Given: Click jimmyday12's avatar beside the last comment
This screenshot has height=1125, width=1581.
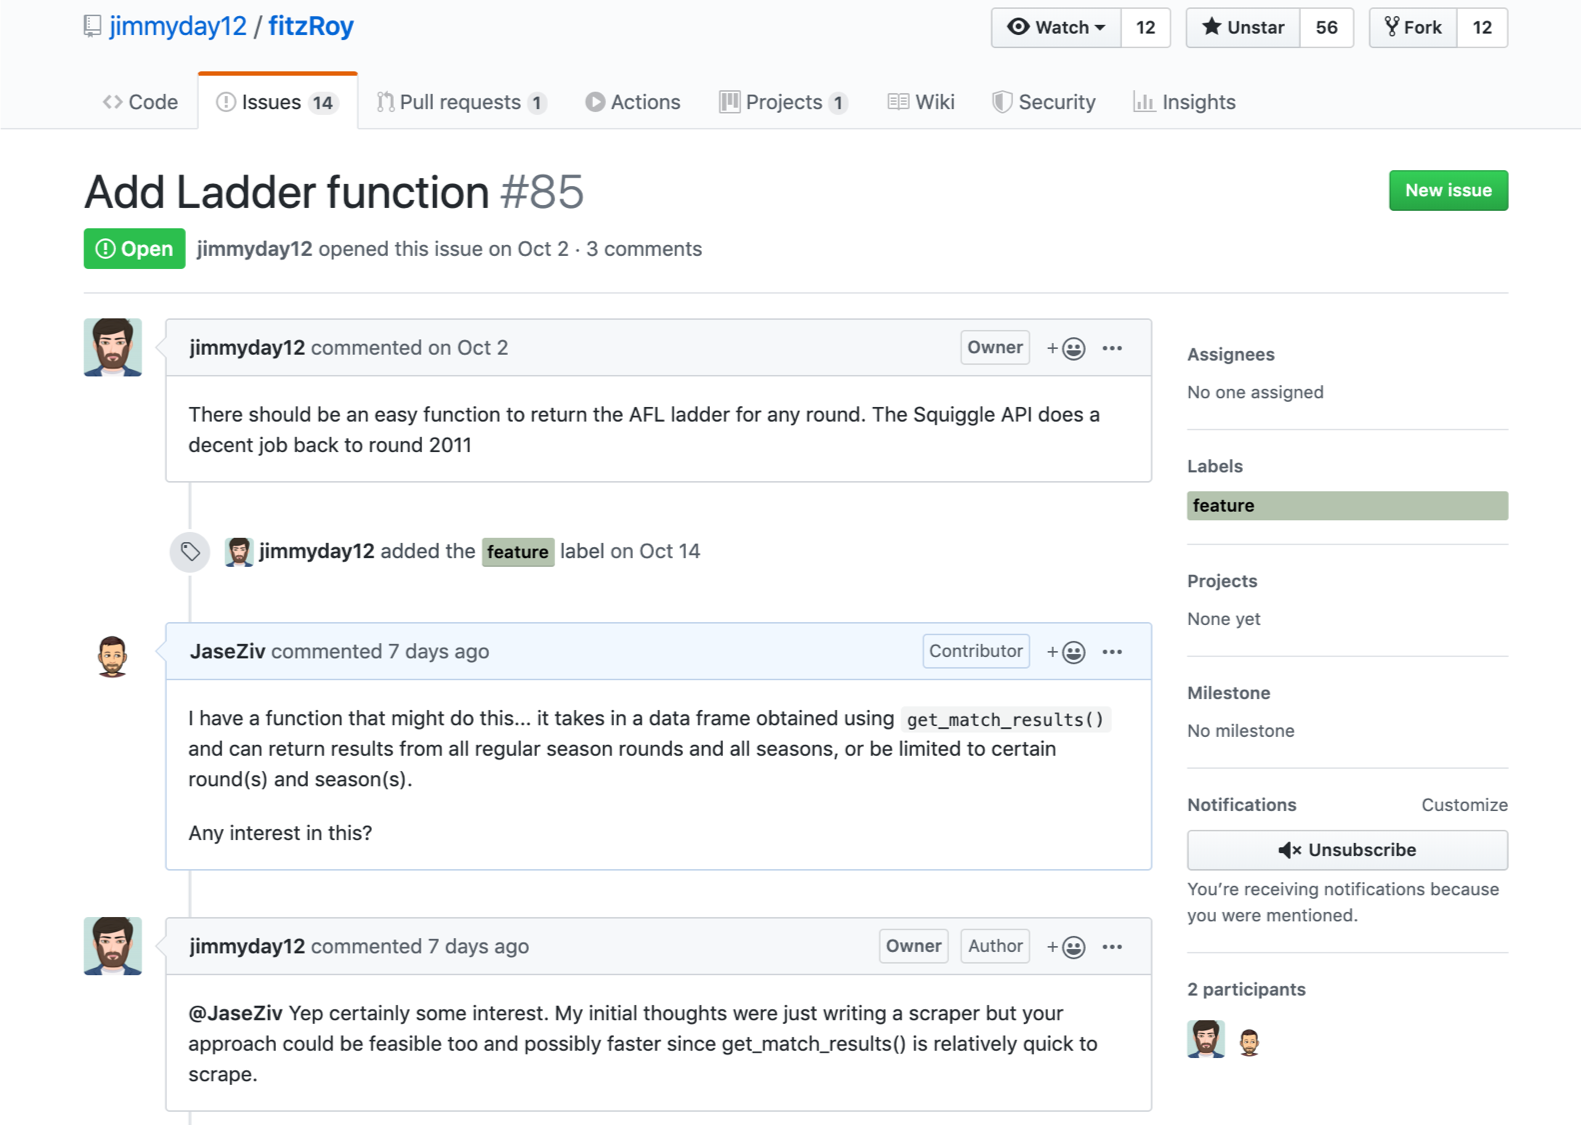Looking at the screenshot, I should click(113, 946).
